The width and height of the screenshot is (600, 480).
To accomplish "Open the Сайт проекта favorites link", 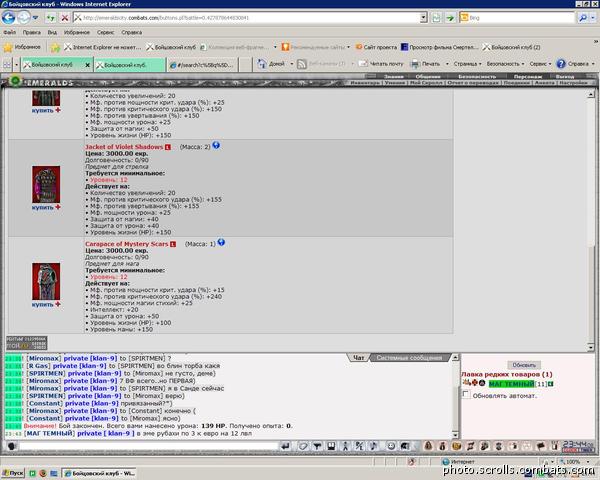I will (x=376, y=47).
